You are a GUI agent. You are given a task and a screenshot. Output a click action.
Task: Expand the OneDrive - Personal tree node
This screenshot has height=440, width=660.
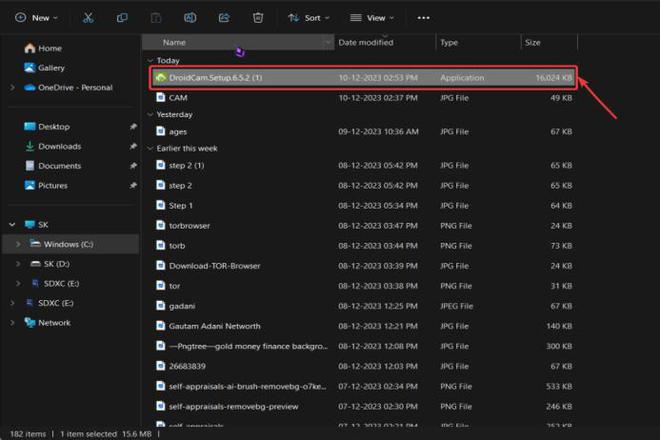(x=12, y=87)
